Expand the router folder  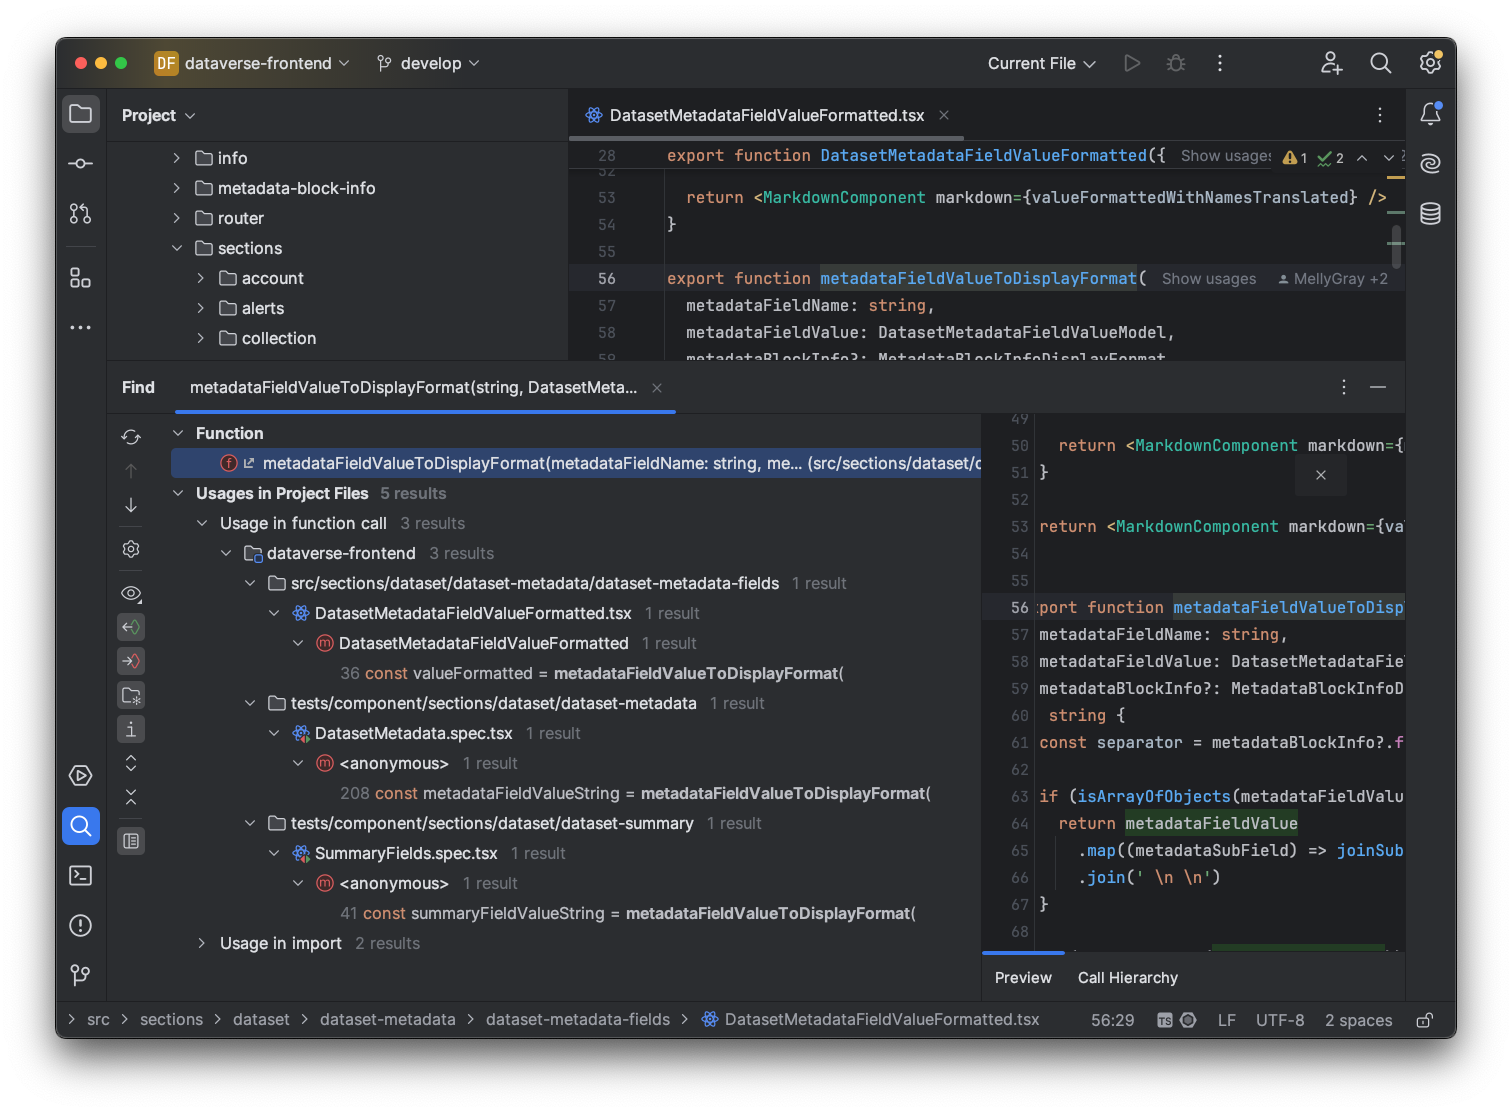pos(177,218)
